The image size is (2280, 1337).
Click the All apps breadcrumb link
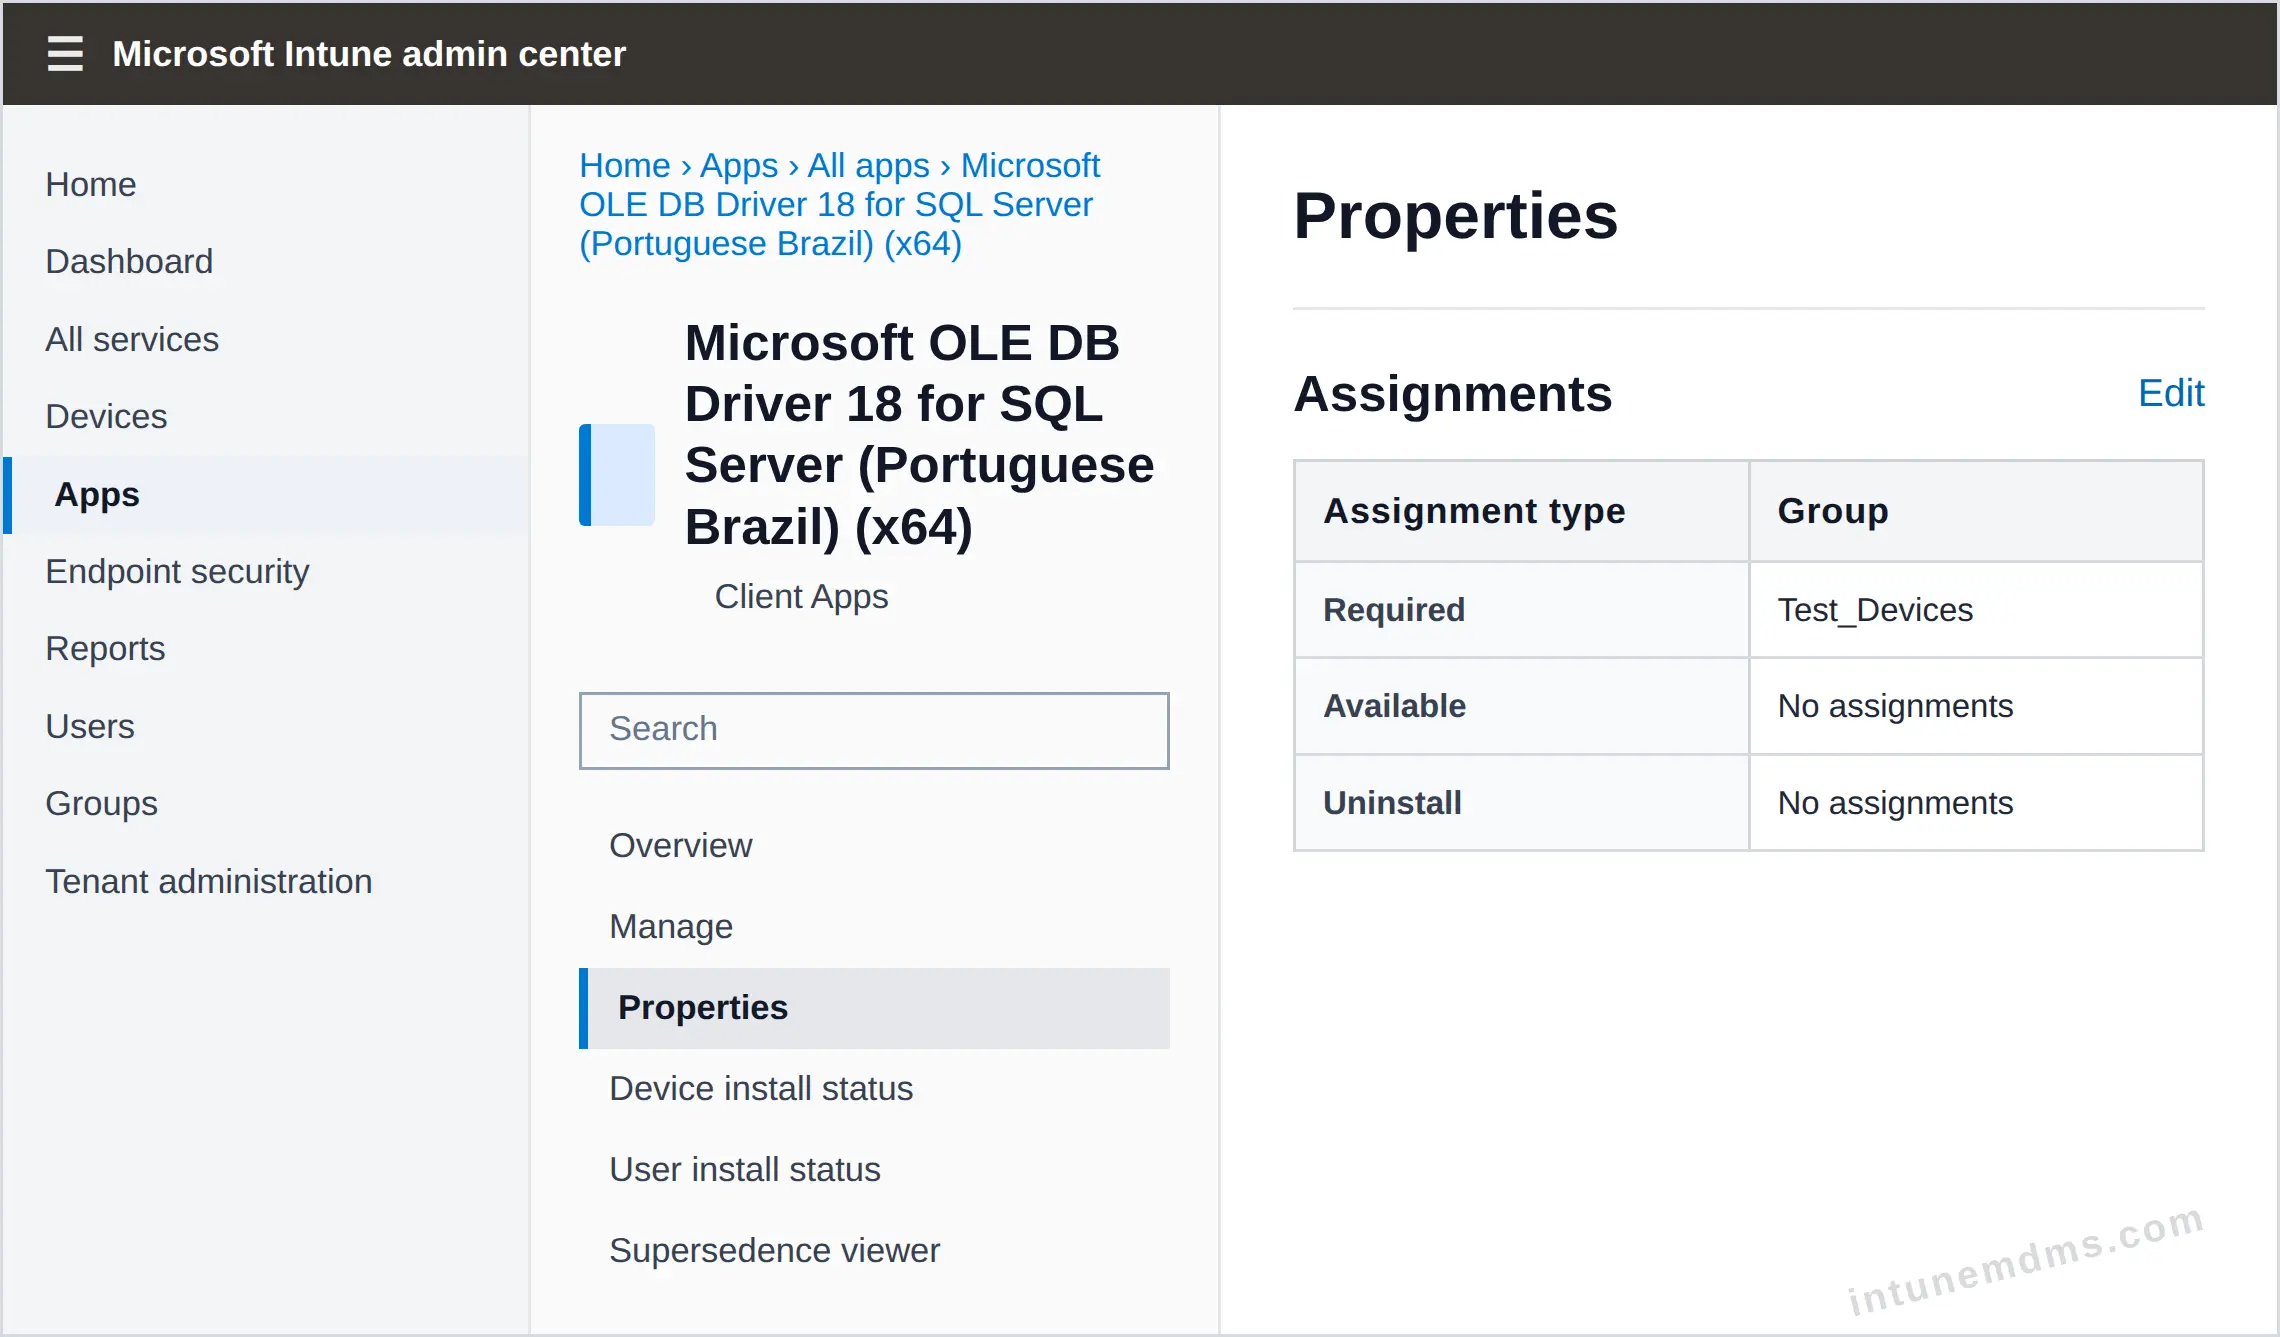tap(868, 165)
